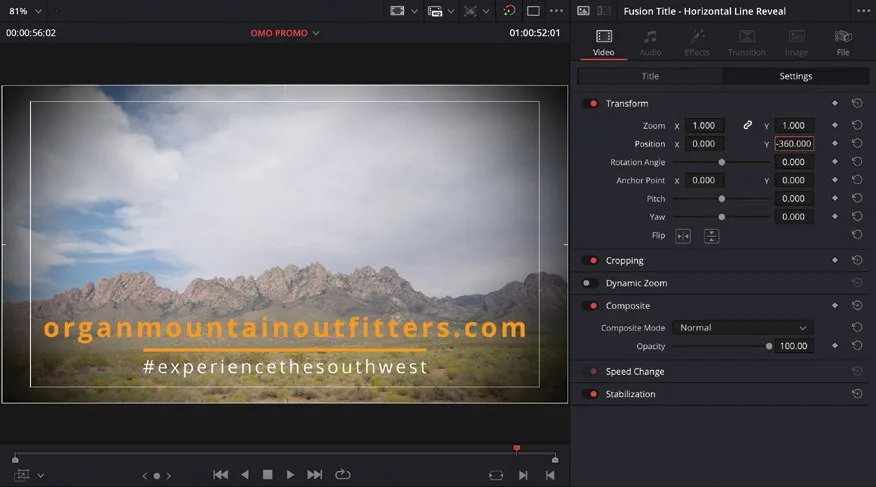Viewport: 876px width, 487px height.
Task: Switch to the File inspector tab
Action: 843,43
